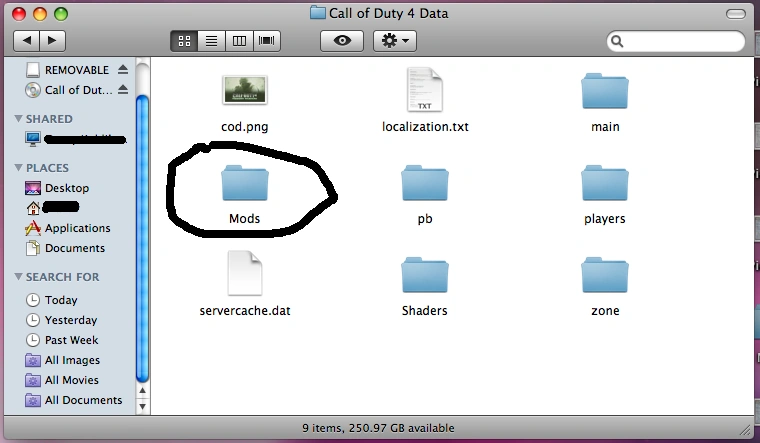Open the All Documents smart folder
The width and height of the screenshot is (760, 443).
click(74, 400)
